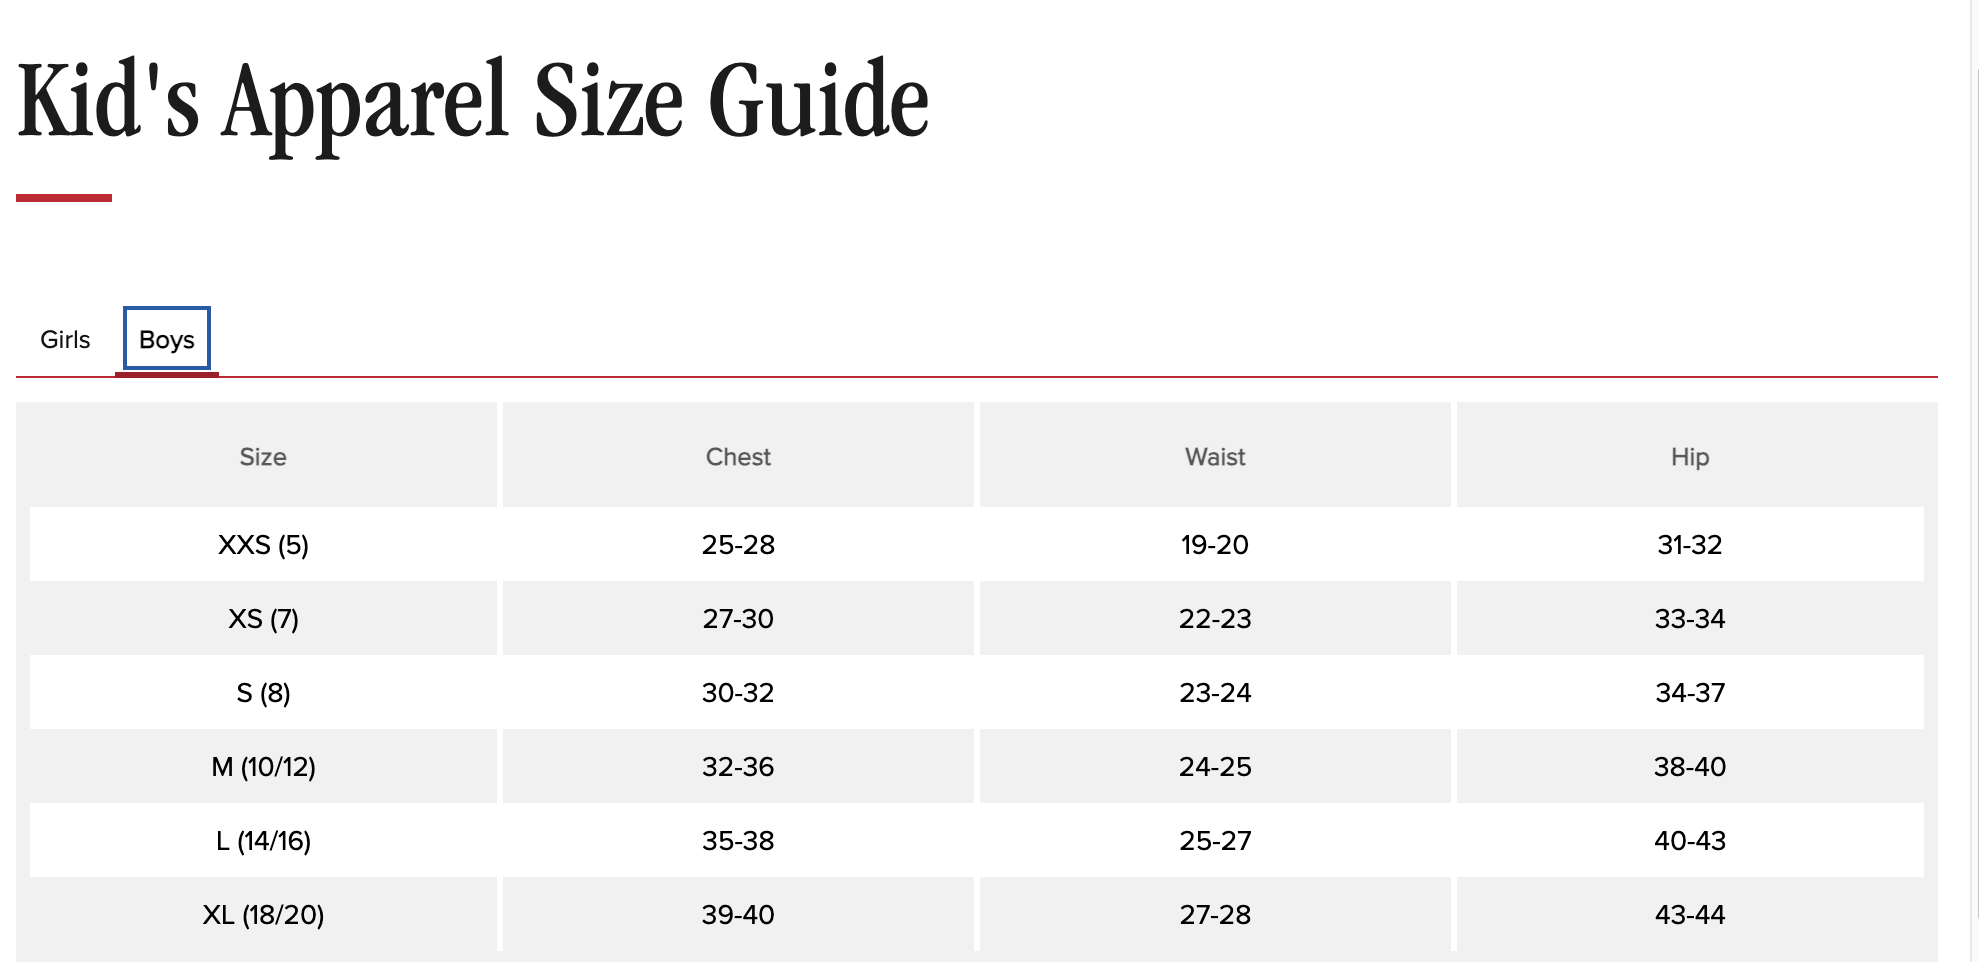Click the Chest column header
Image resolution: width=1979 pixels, height=962 pixels.
click(738, 457)
